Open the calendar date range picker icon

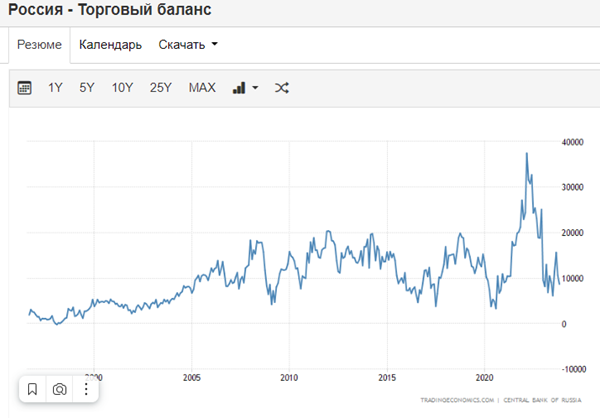[25, 88]
